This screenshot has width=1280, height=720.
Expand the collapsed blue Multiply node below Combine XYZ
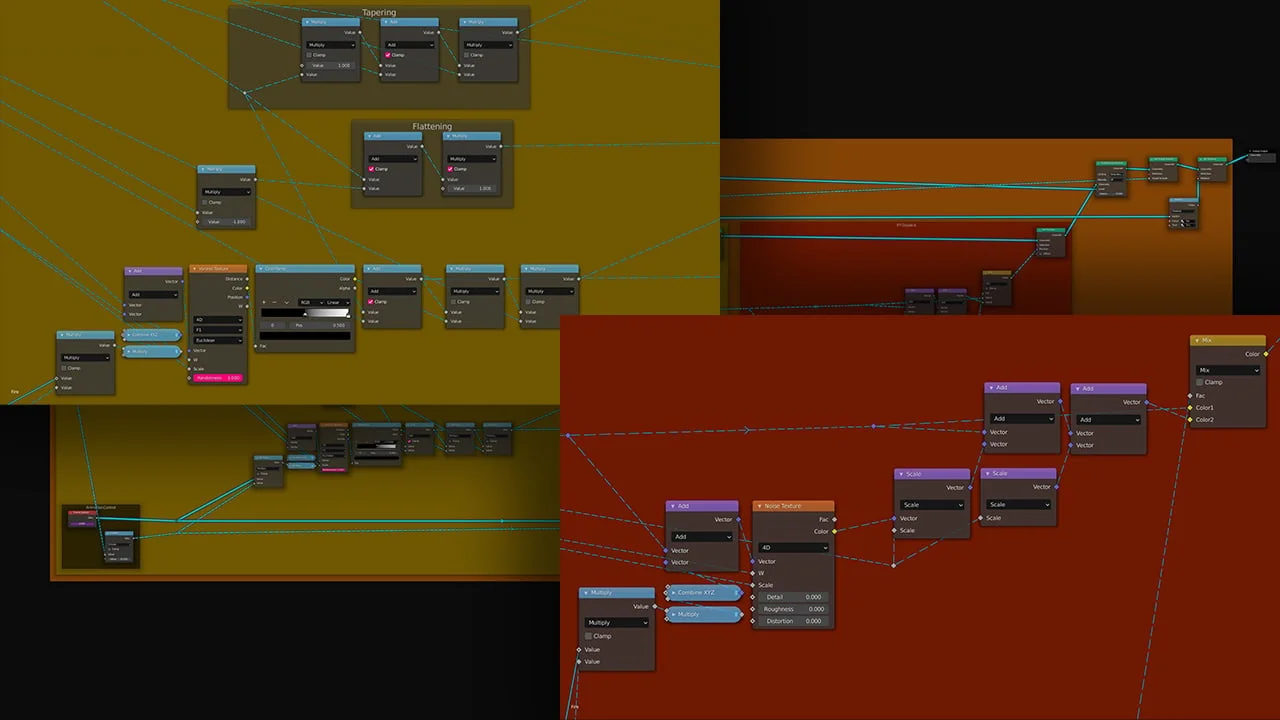tap(674, 614)
